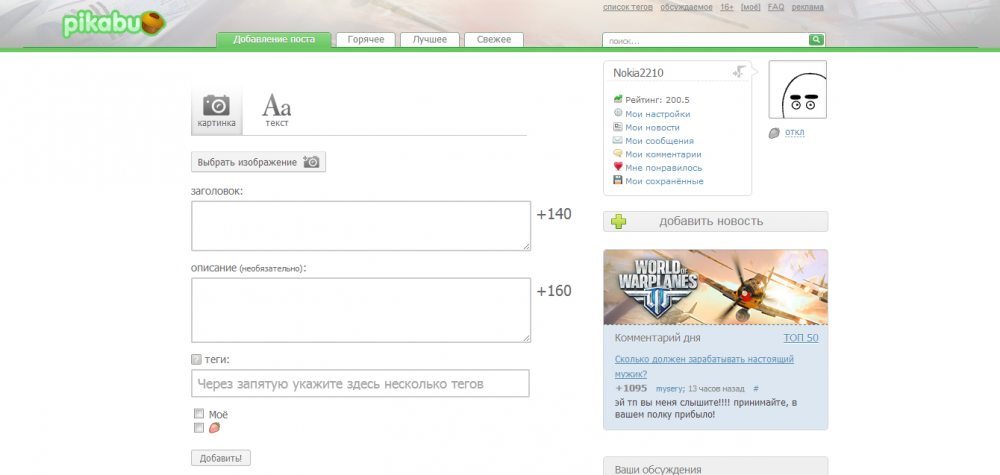1000x475 pixels.
Task: Click the envelope messages icon
Action: pyautogui.click(x=617, y=140)
